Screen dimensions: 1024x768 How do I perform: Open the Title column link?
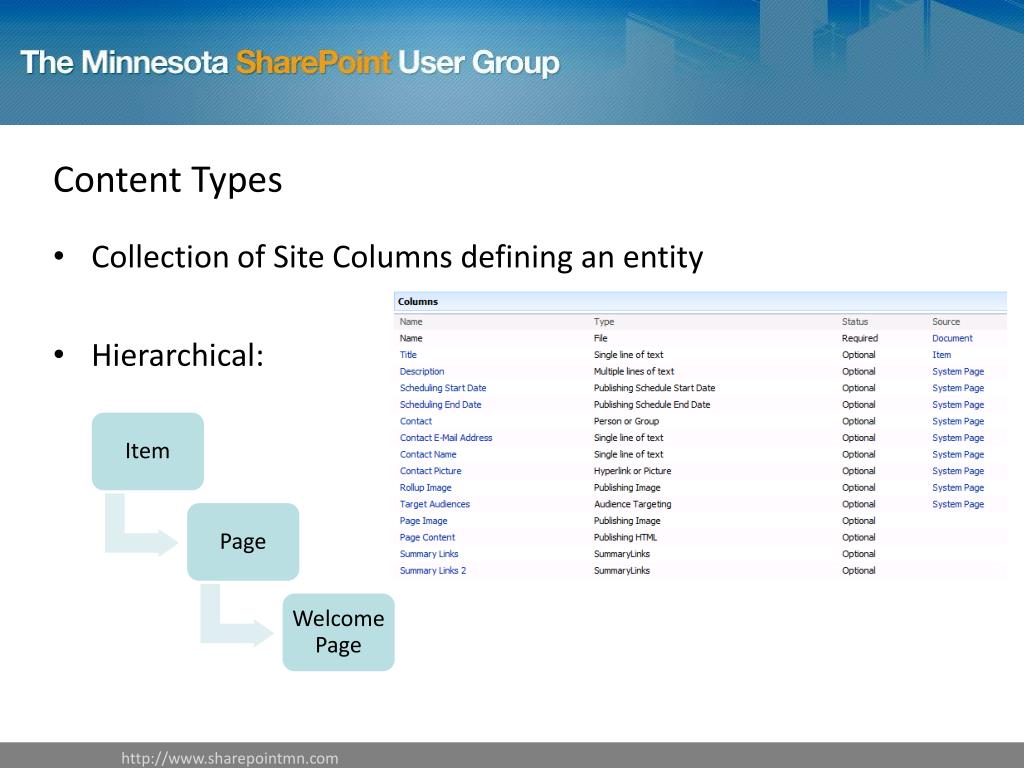(408, 355)
